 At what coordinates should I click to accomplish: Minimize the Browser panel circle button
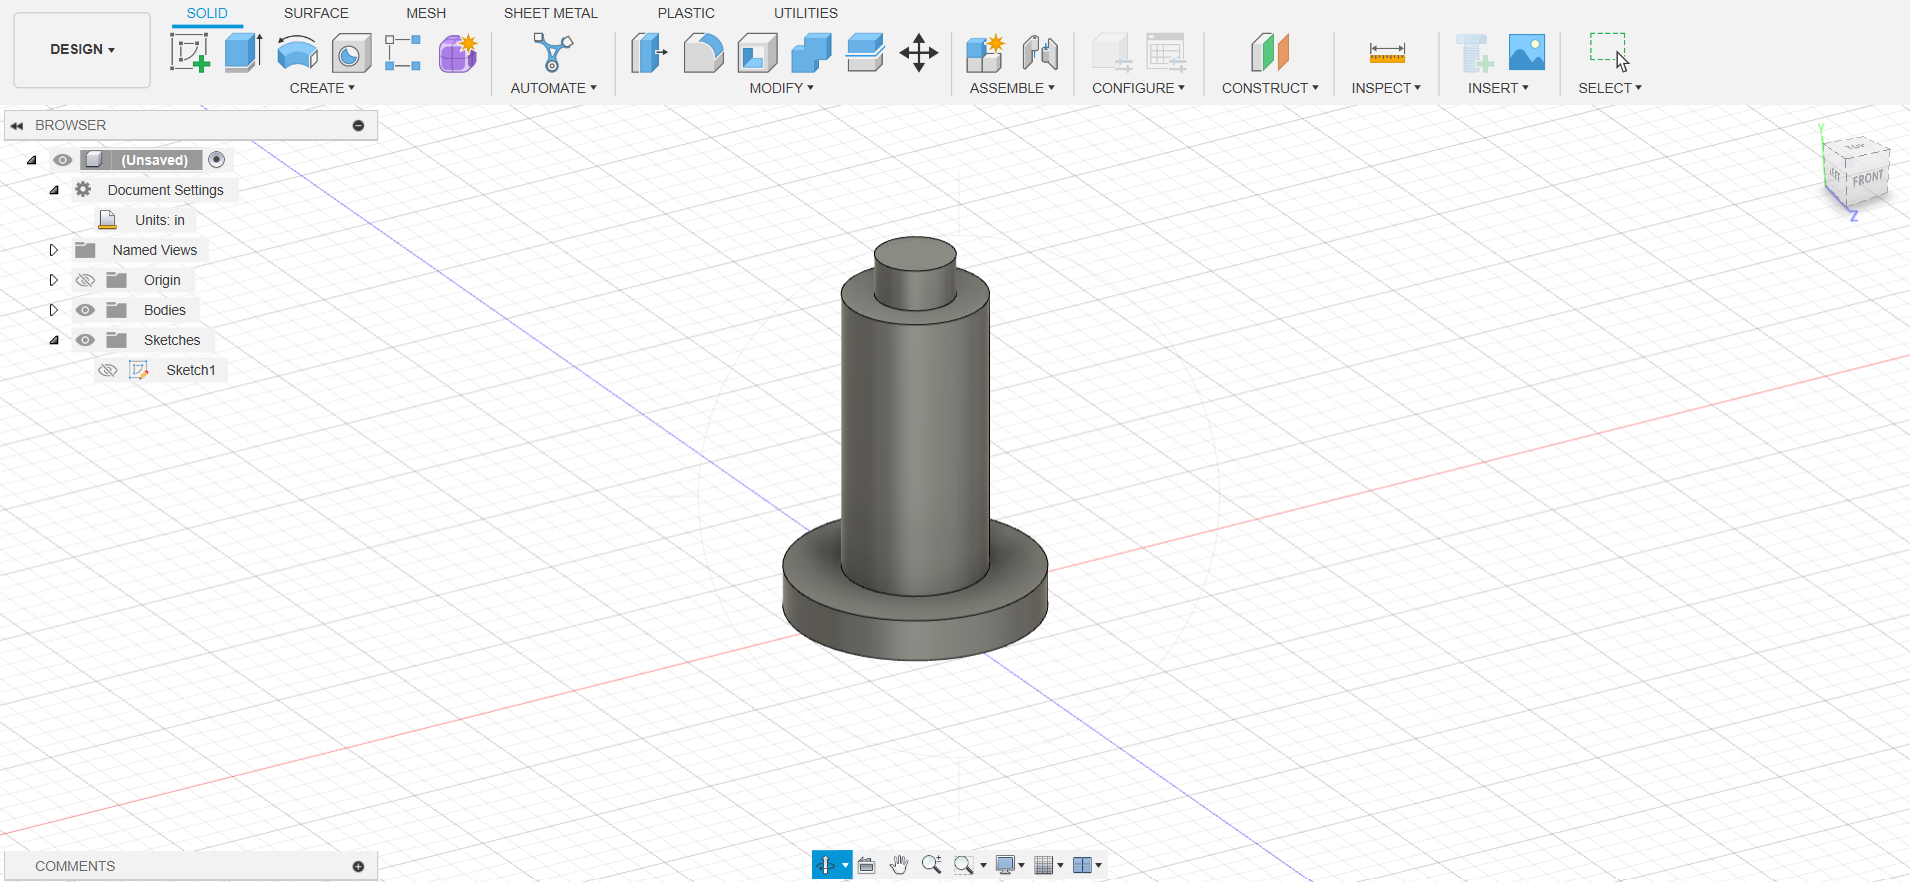point(358,126)
